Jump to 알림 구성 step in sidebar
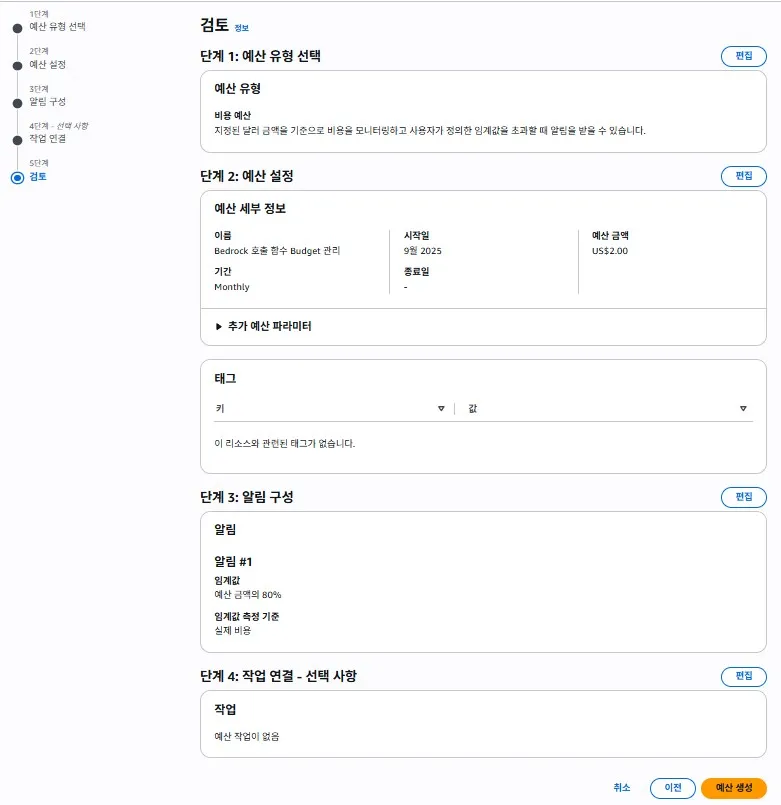Screen dimensions: 781x805 (48, 101)
